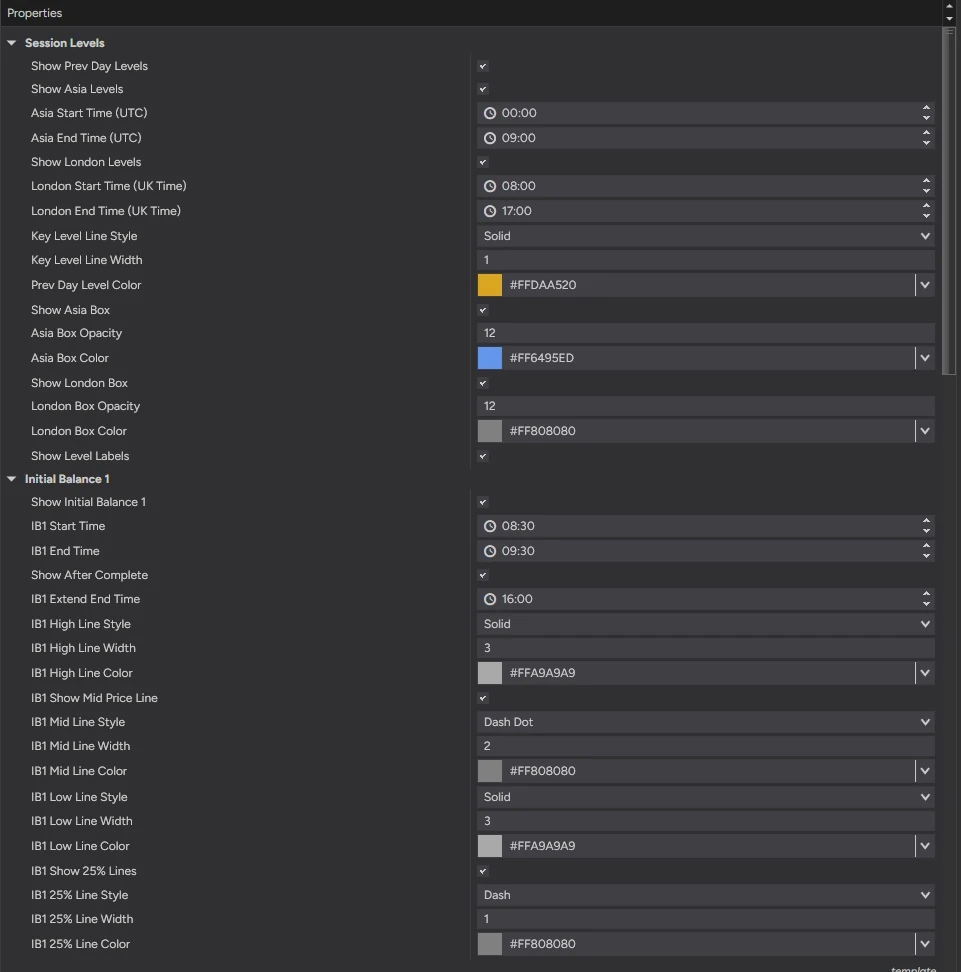Screen dimensions: 961x972
Task: Click the Properties panel title
Action: [35, 12]
